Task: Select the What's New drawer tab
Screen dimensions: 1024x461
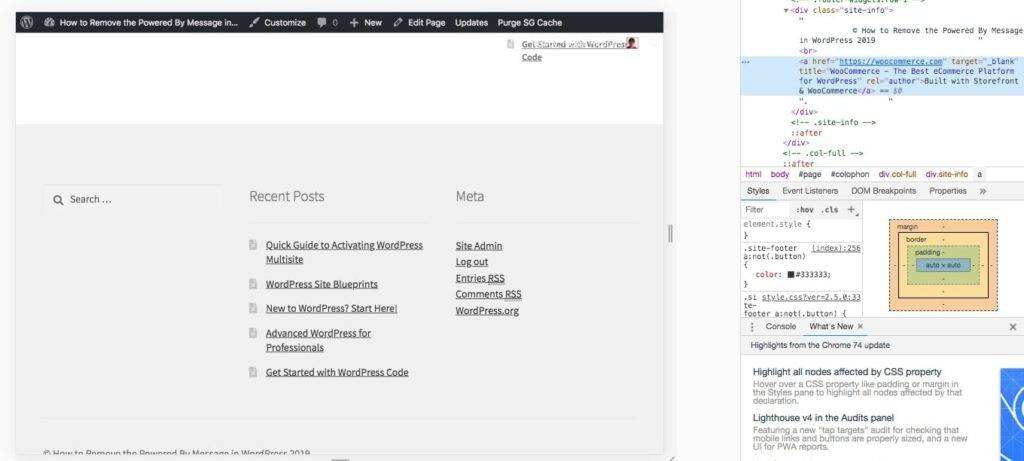Action: click(x=831, y=326)
